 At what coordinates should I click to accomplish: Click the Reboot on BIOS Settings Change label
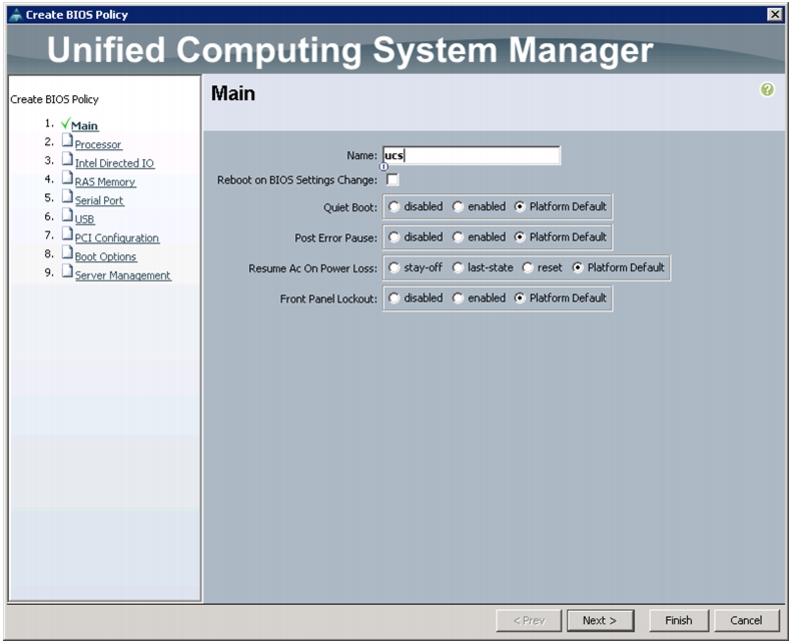tap(297, 180)
